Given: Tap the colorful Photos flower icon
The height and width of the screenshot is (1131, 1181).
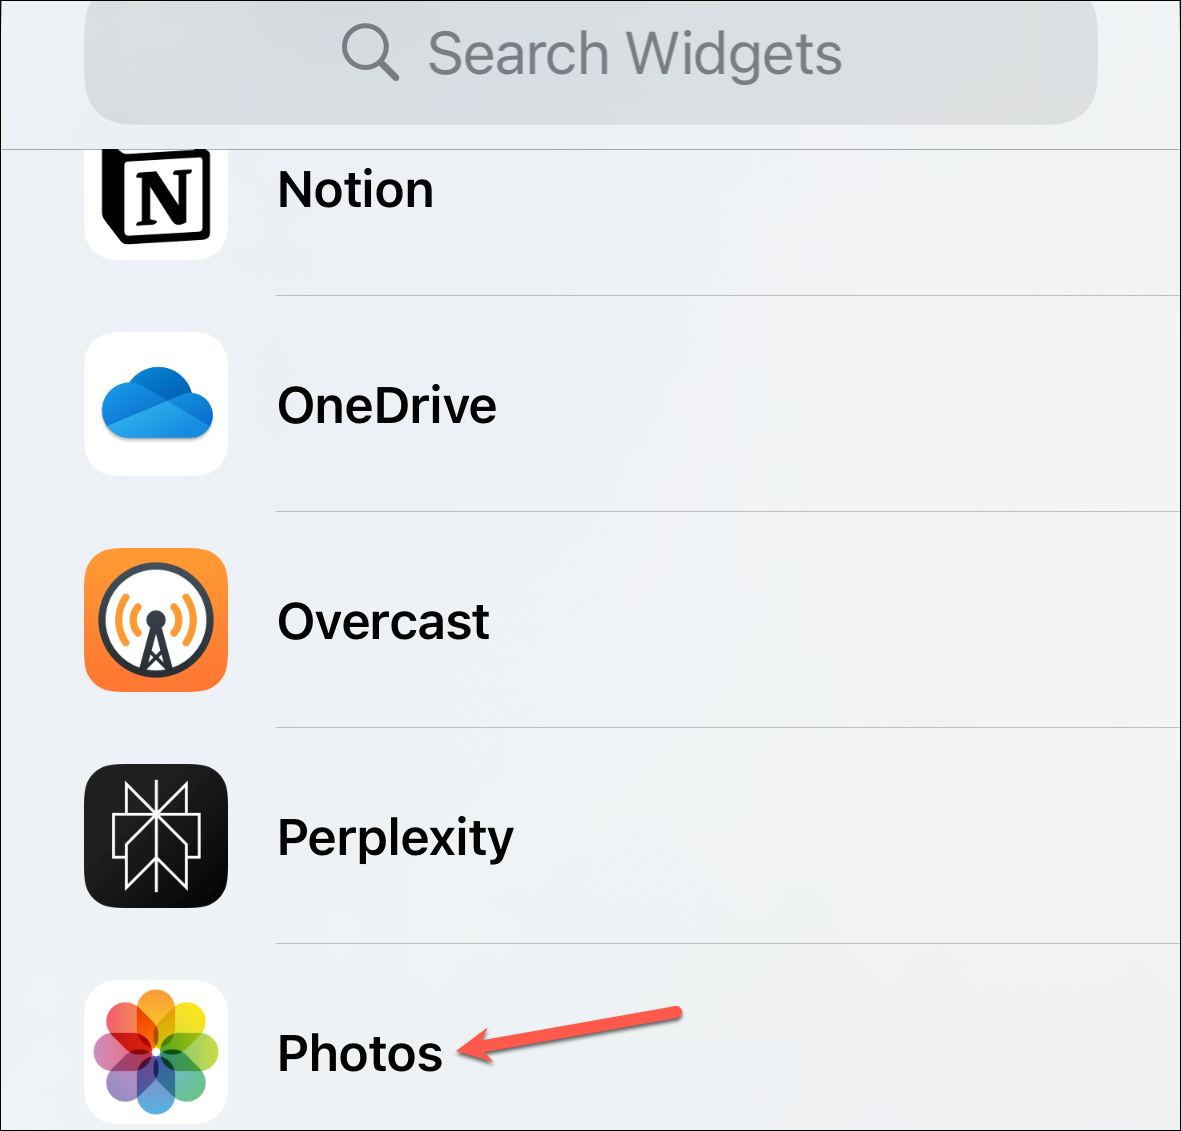Looking at the screenshot, I should click(x=156, y=1052).
